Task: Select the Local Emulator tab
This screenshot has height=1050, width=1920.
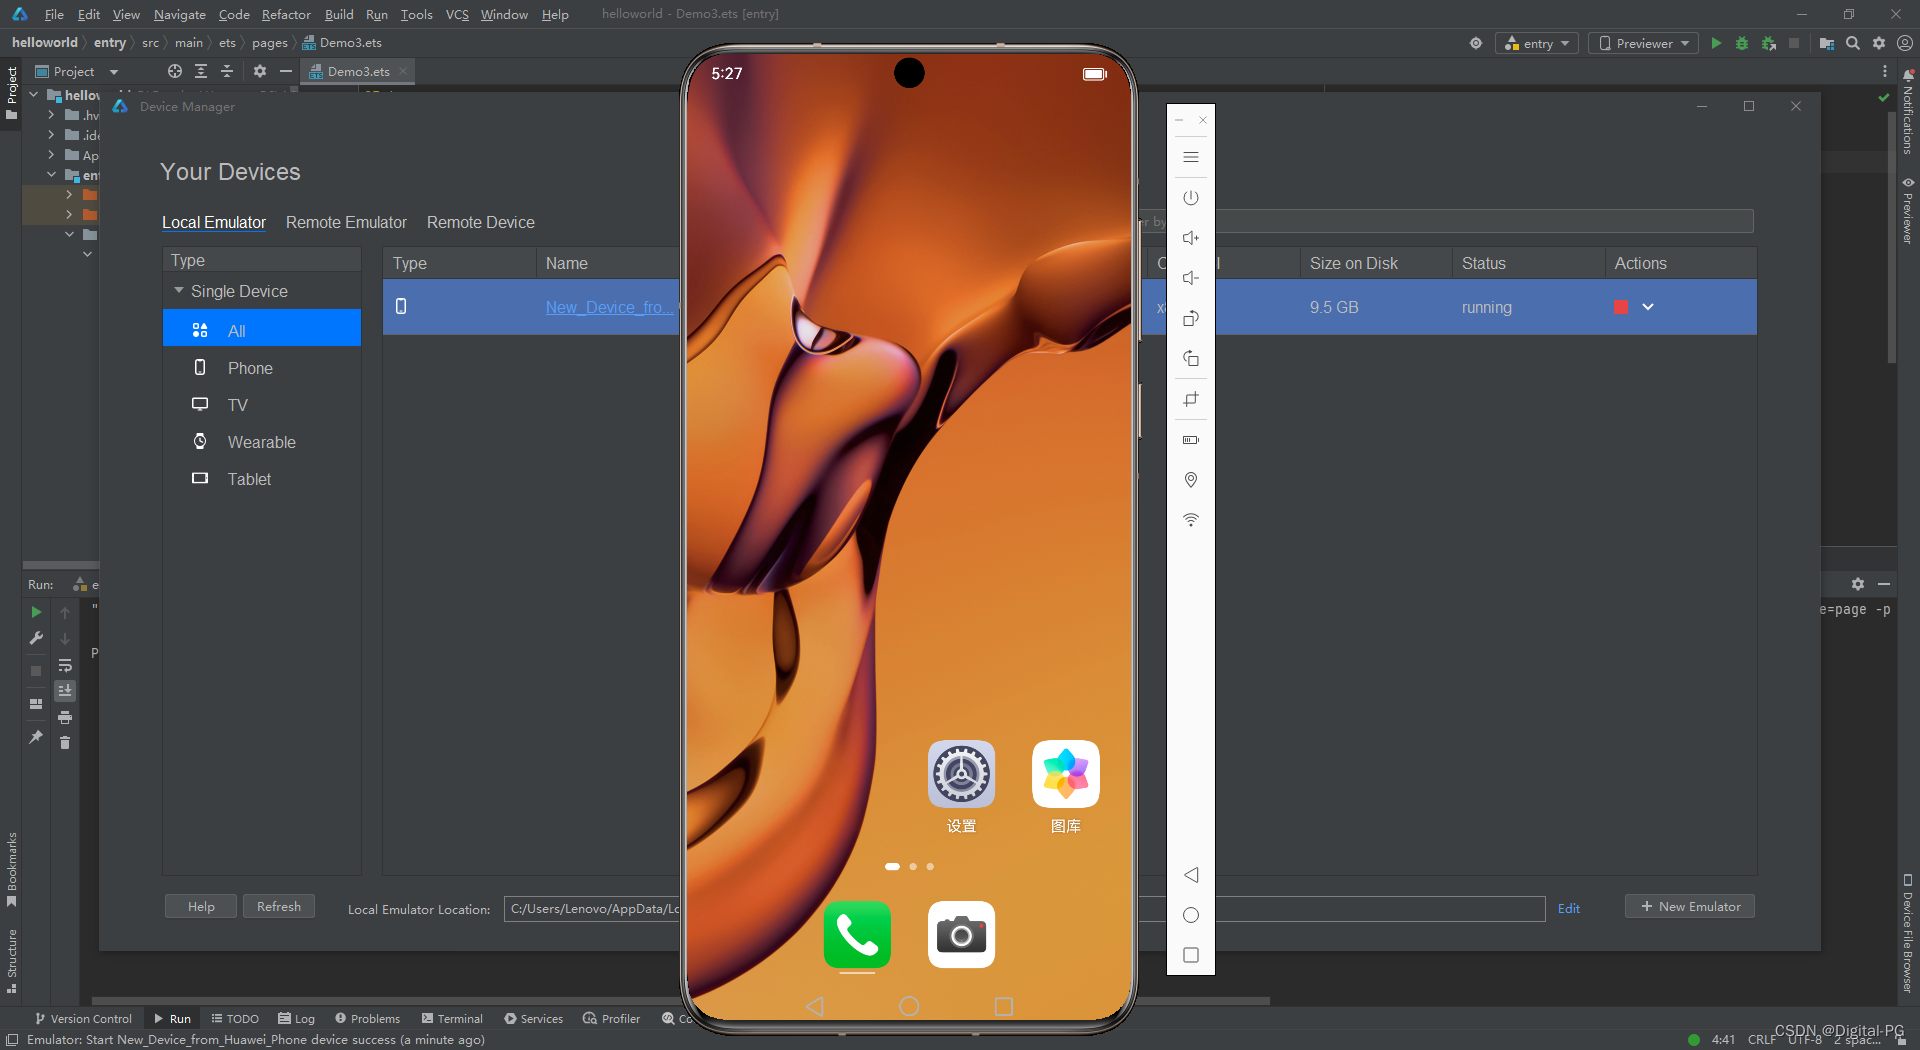Action: (214, 222)
